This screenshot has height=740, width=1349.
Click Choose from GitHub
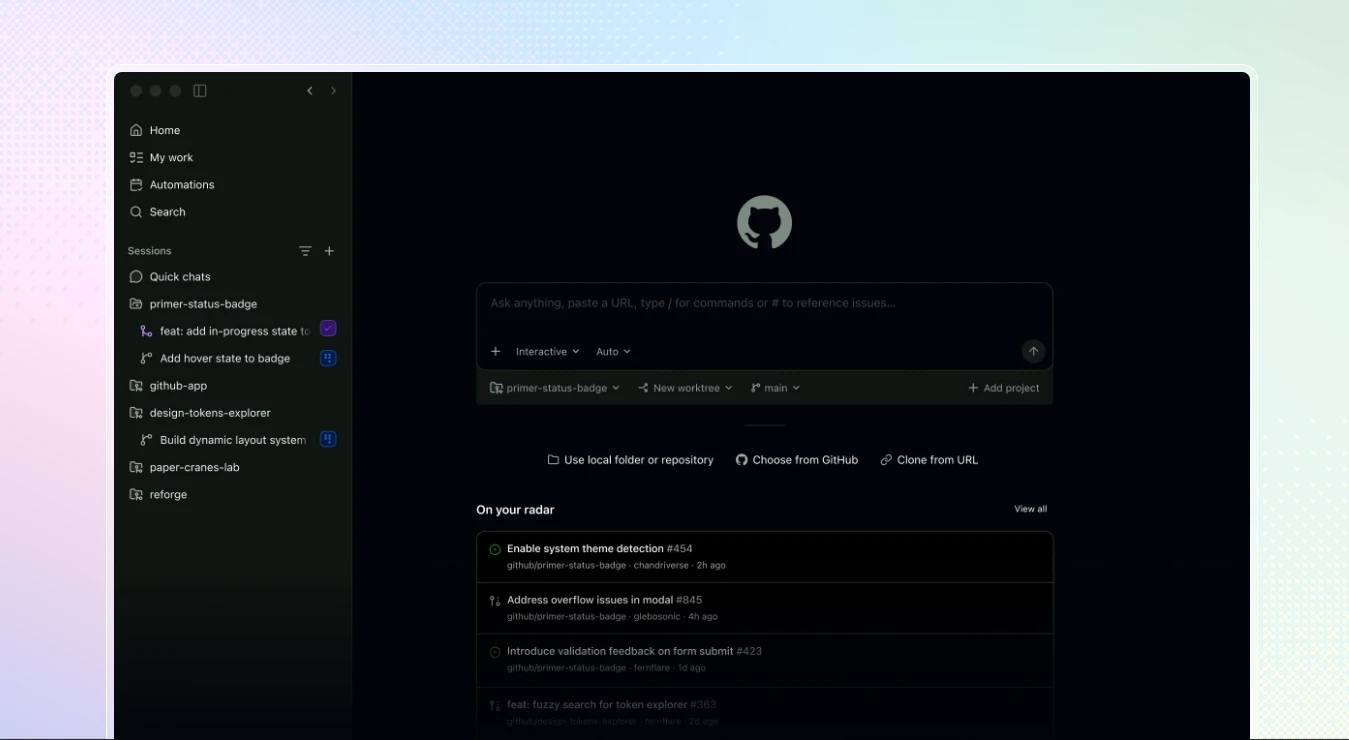797,460
